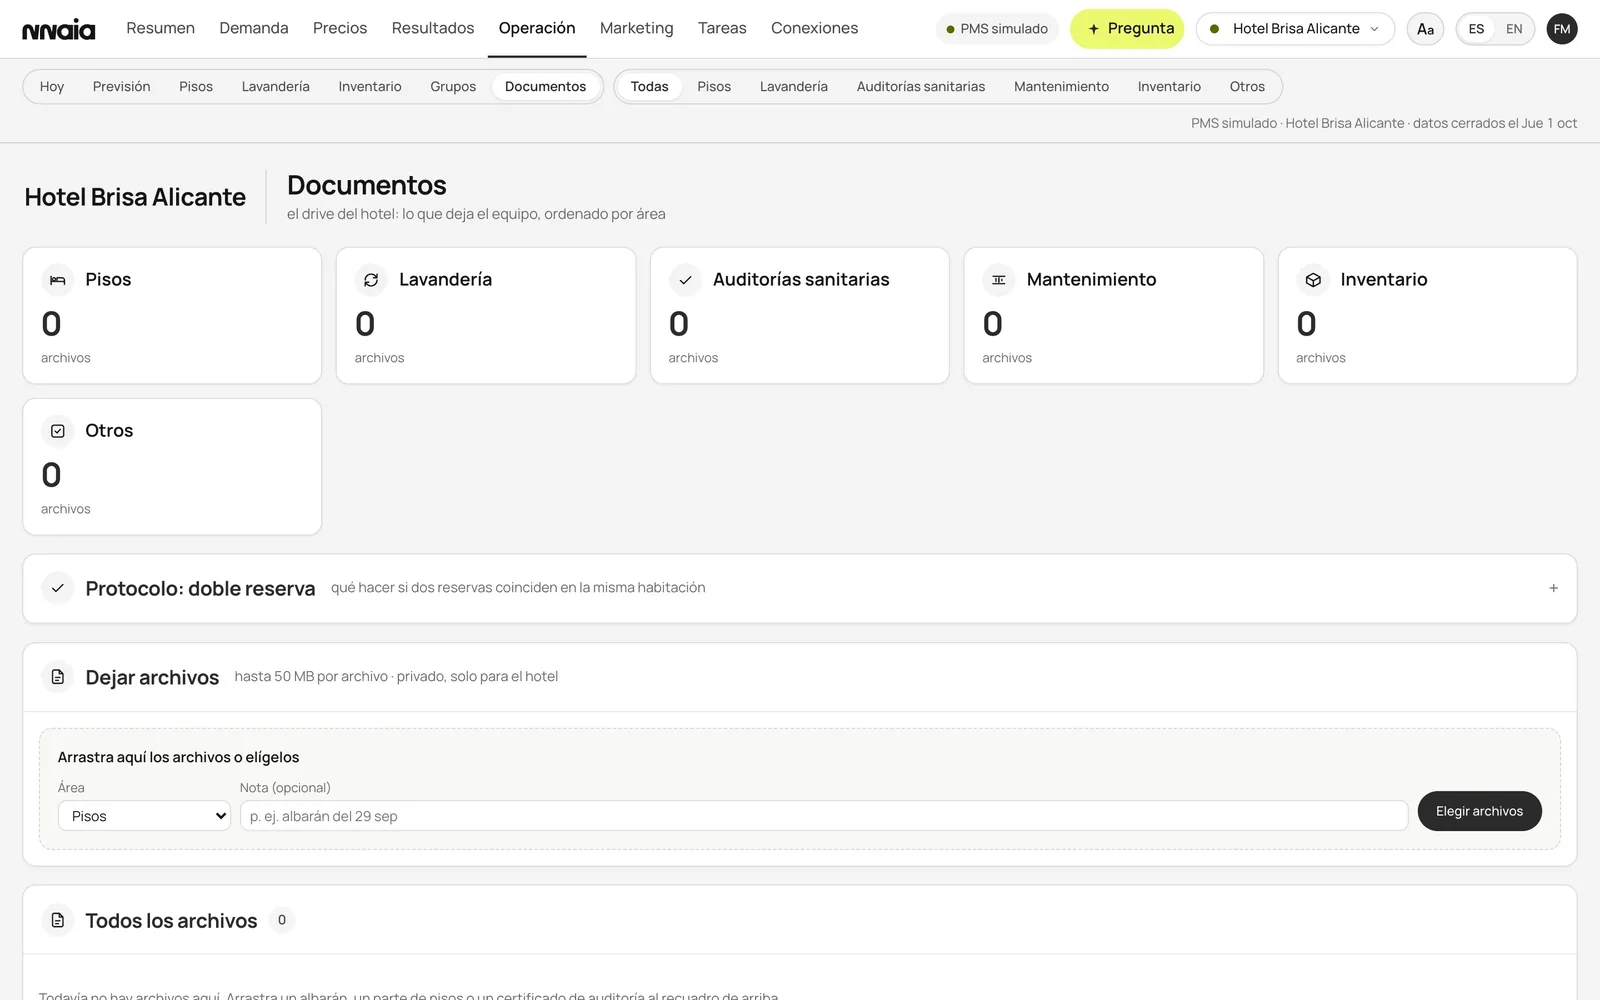Click the refresh icon on Lavandería card
The height and width of the screenshot is (1000, 1600).
click(x=371, y=280)
